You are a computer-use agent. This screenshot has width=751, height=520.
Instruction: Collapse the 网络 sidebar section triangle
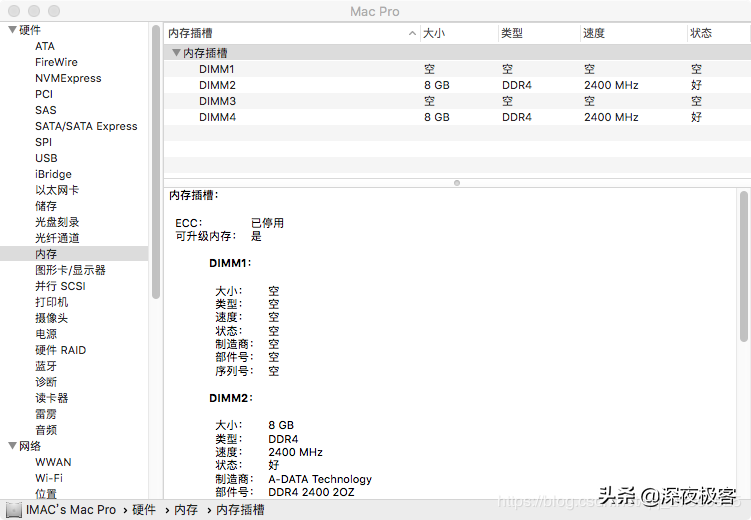point(12,446)
